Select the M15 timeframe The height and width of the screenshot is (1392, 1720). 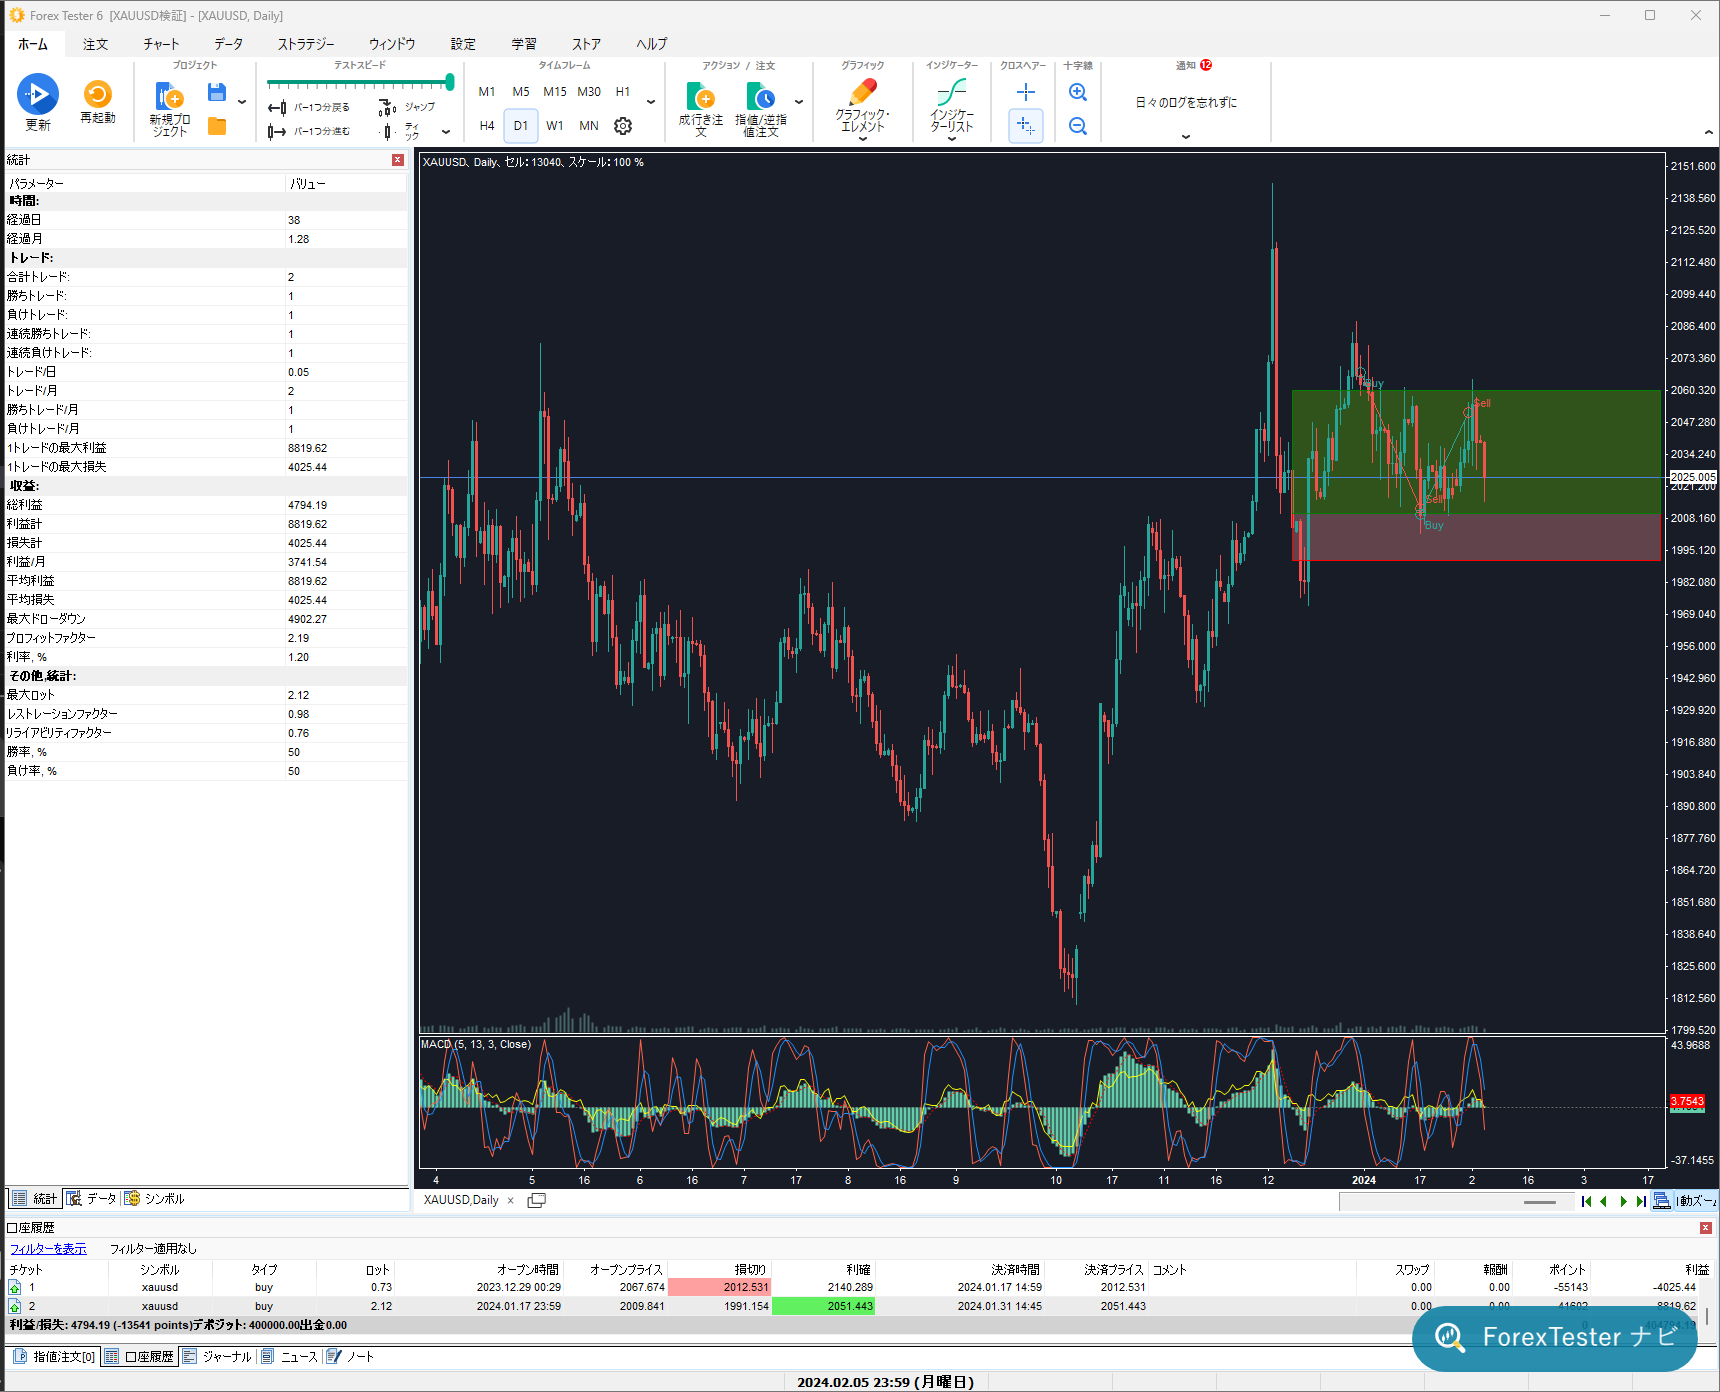click(x=555, y=92)
